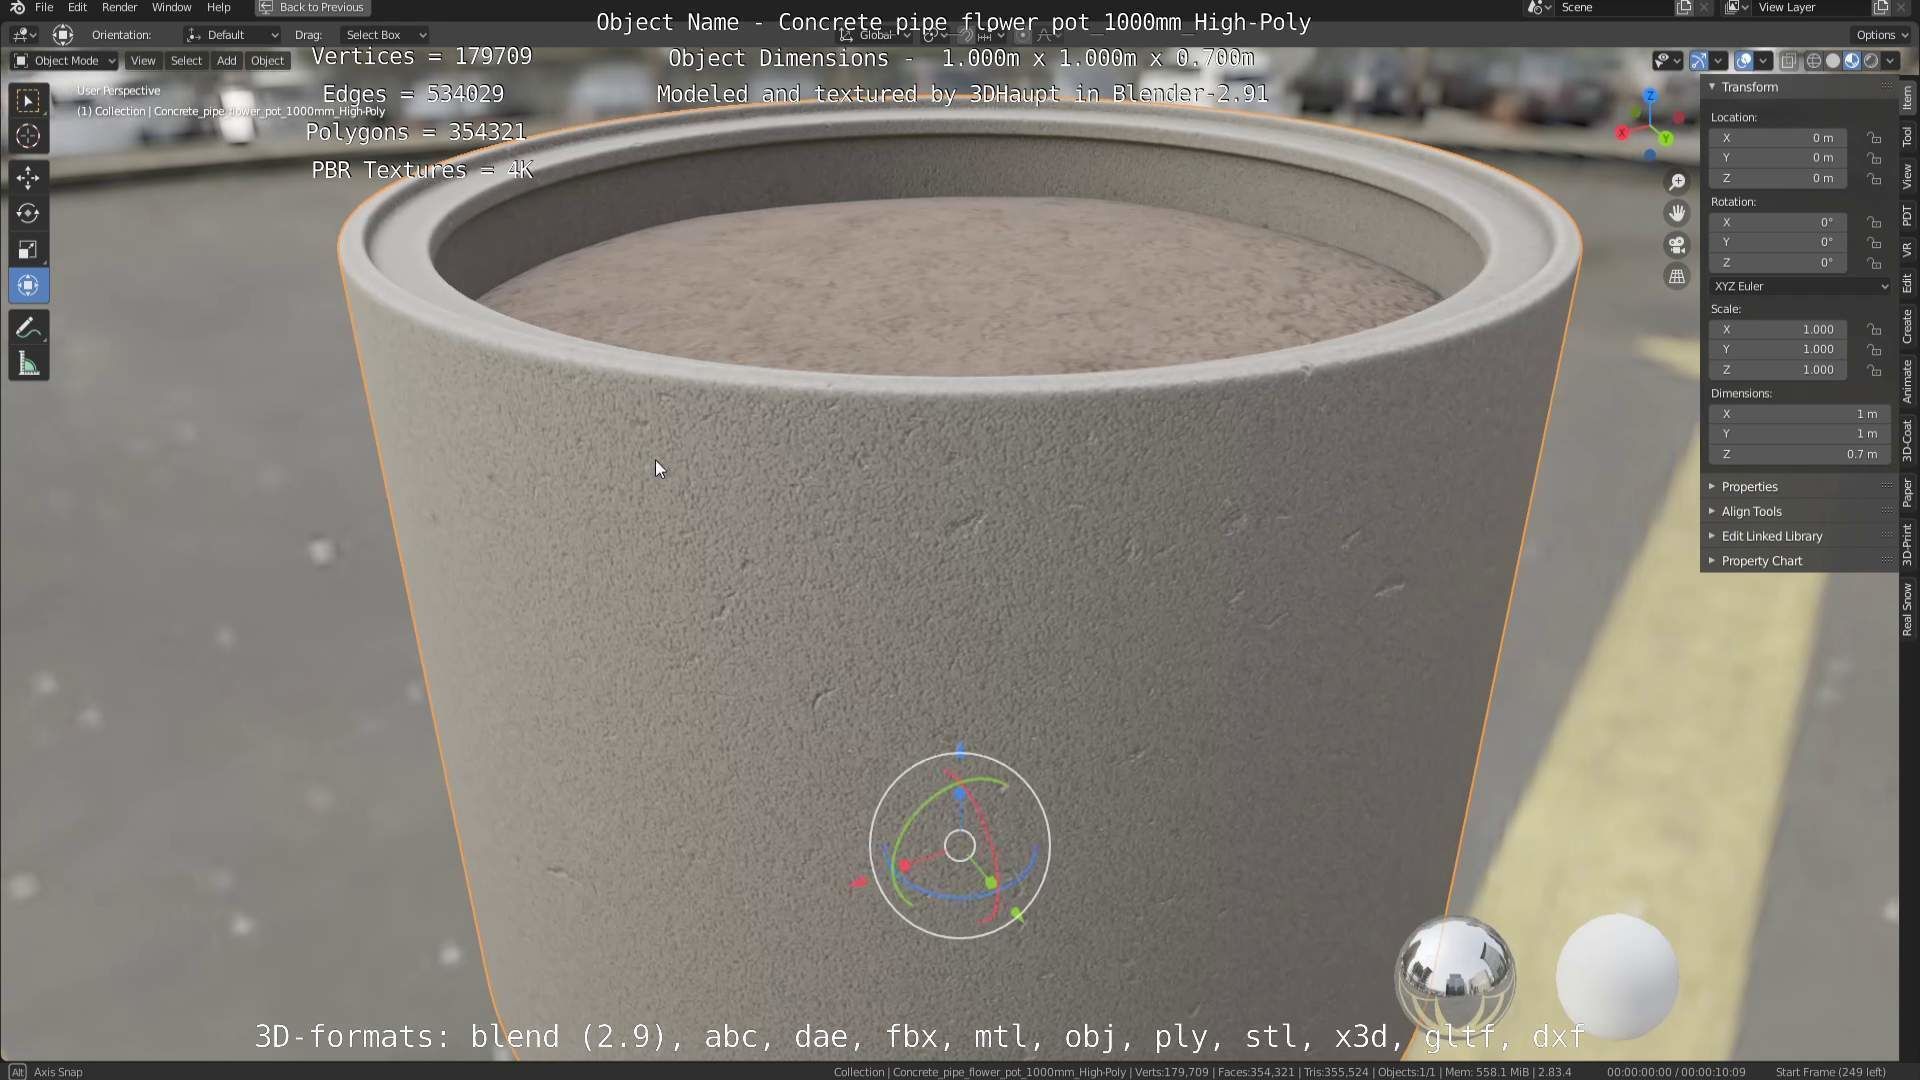The width and height of the screenshot is (1920, 1080).
Task: Click the Z axis on navigation gizmo
Action: [1650, 96]
